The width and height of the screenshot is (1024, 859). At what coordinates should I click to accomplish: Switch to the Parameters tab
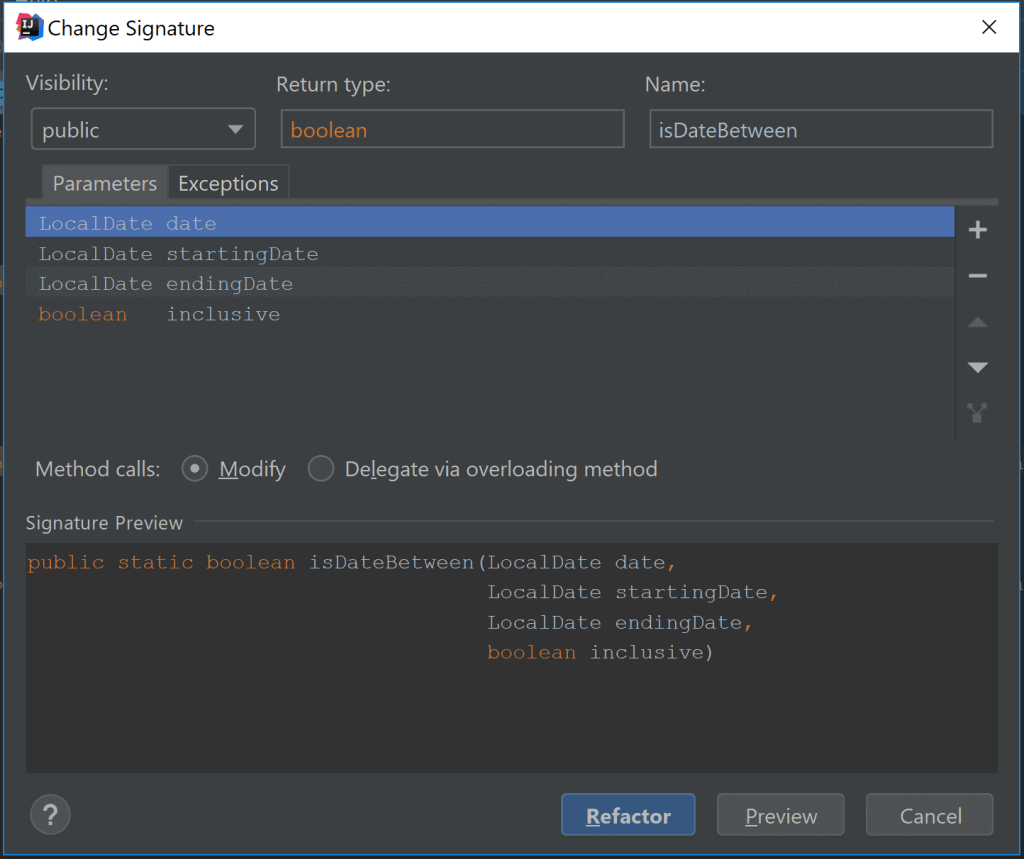pyautogui.click(x=104, y=184)
